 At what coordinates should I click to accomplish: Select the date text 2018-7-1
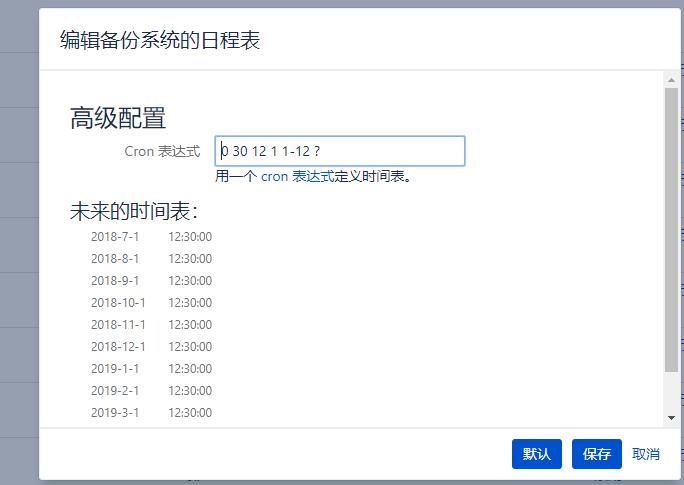pos(115,237)
